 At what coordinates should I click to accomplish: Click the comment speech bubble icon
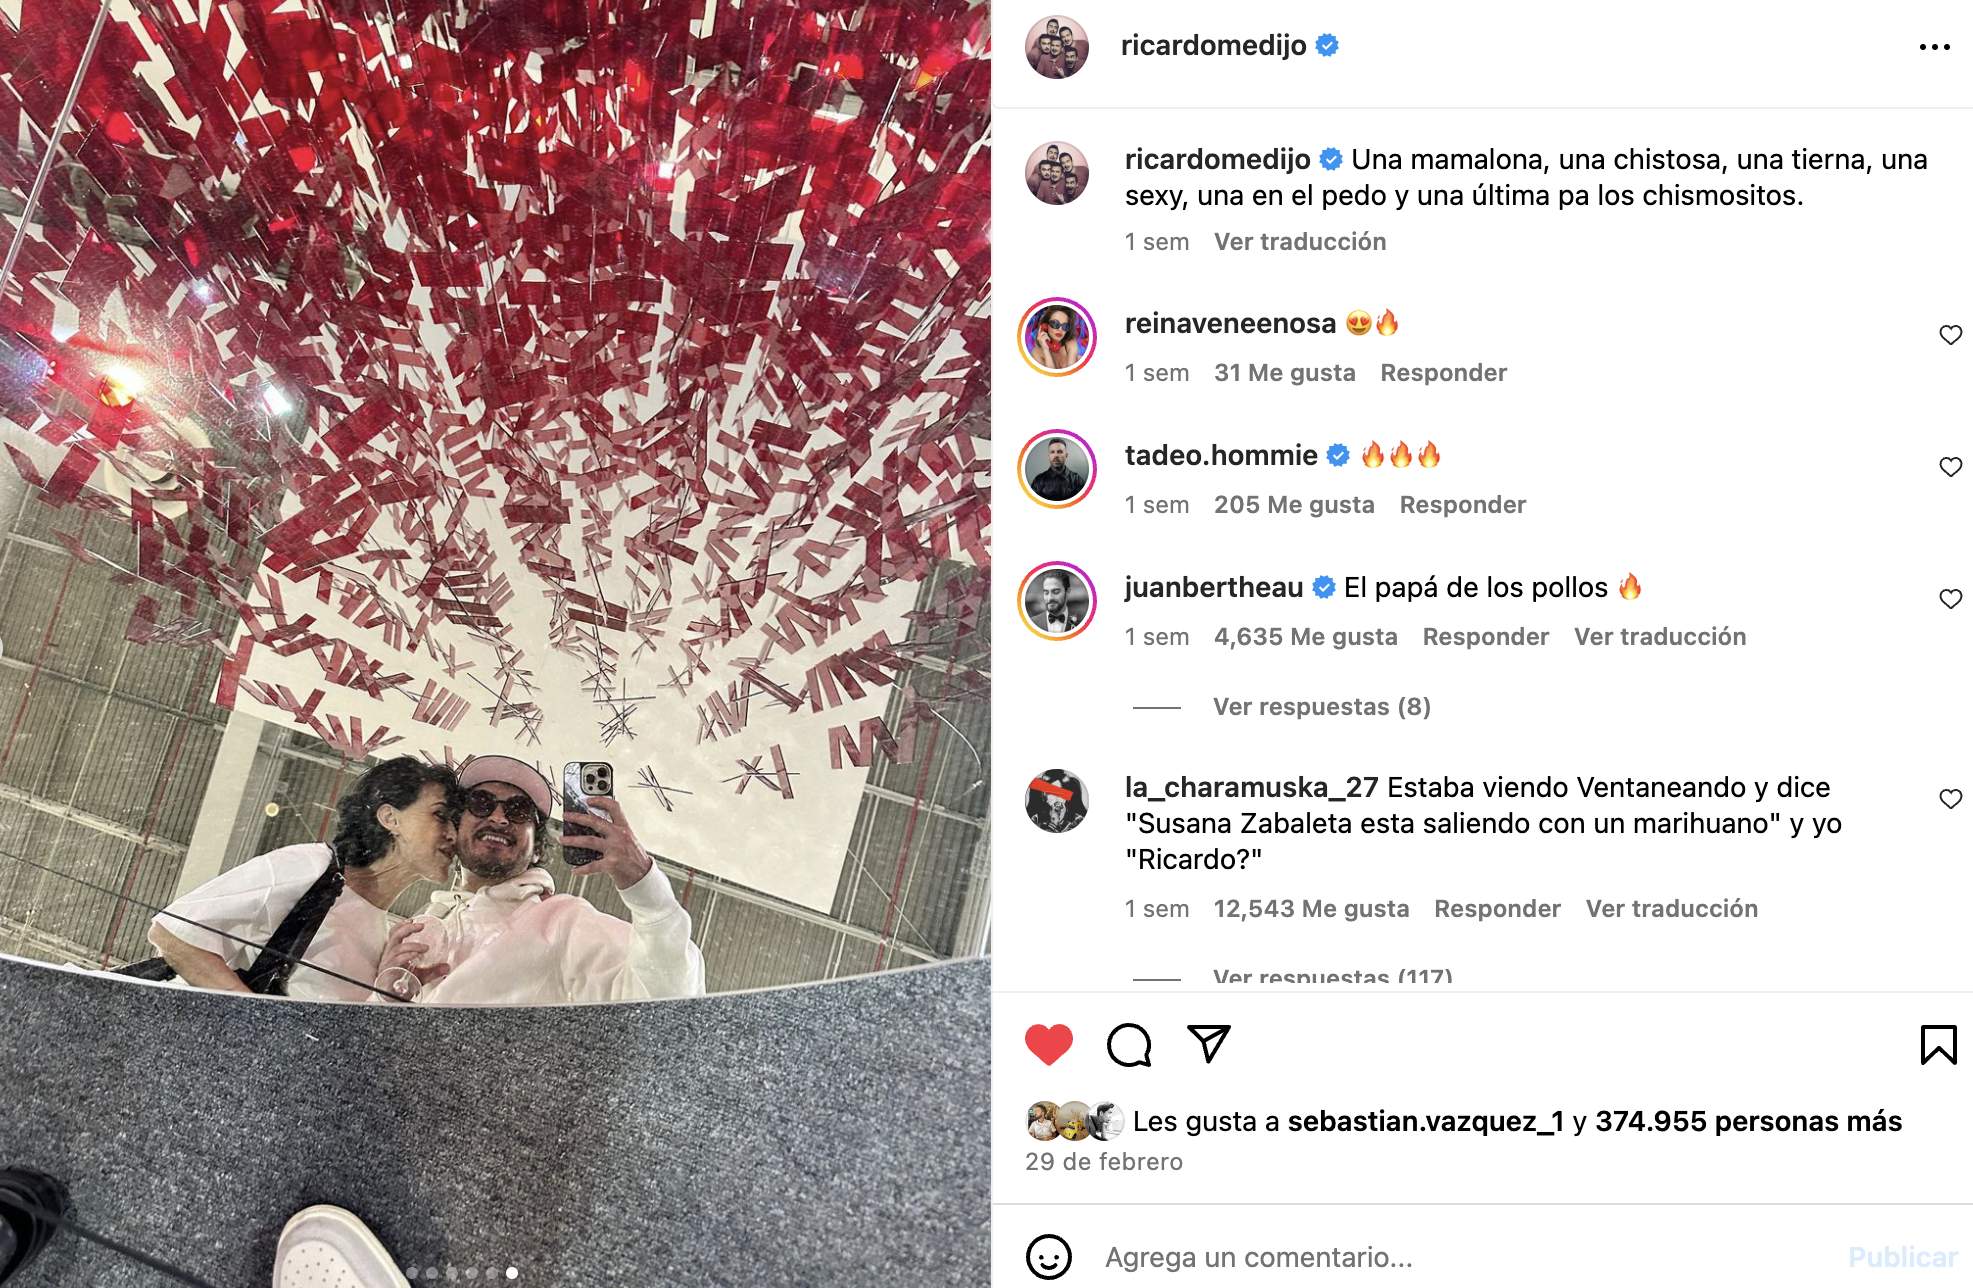coord(1129,1045)
